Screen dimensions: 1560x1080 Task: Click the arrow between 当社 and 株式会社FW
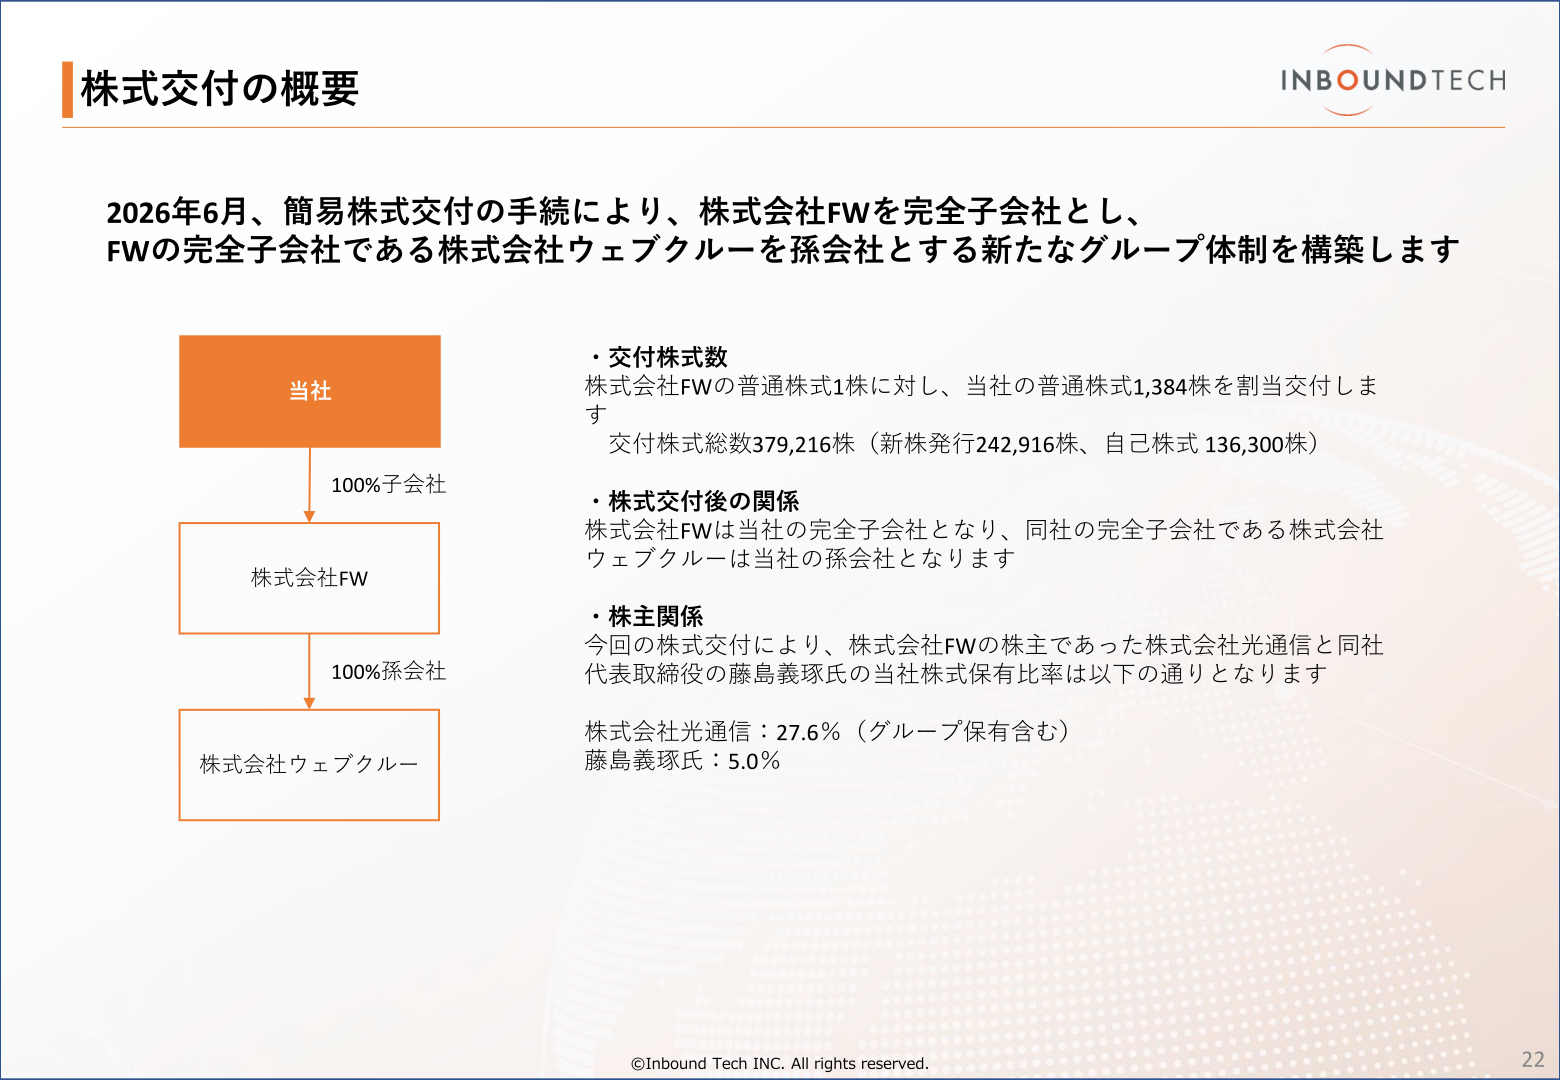309,485
